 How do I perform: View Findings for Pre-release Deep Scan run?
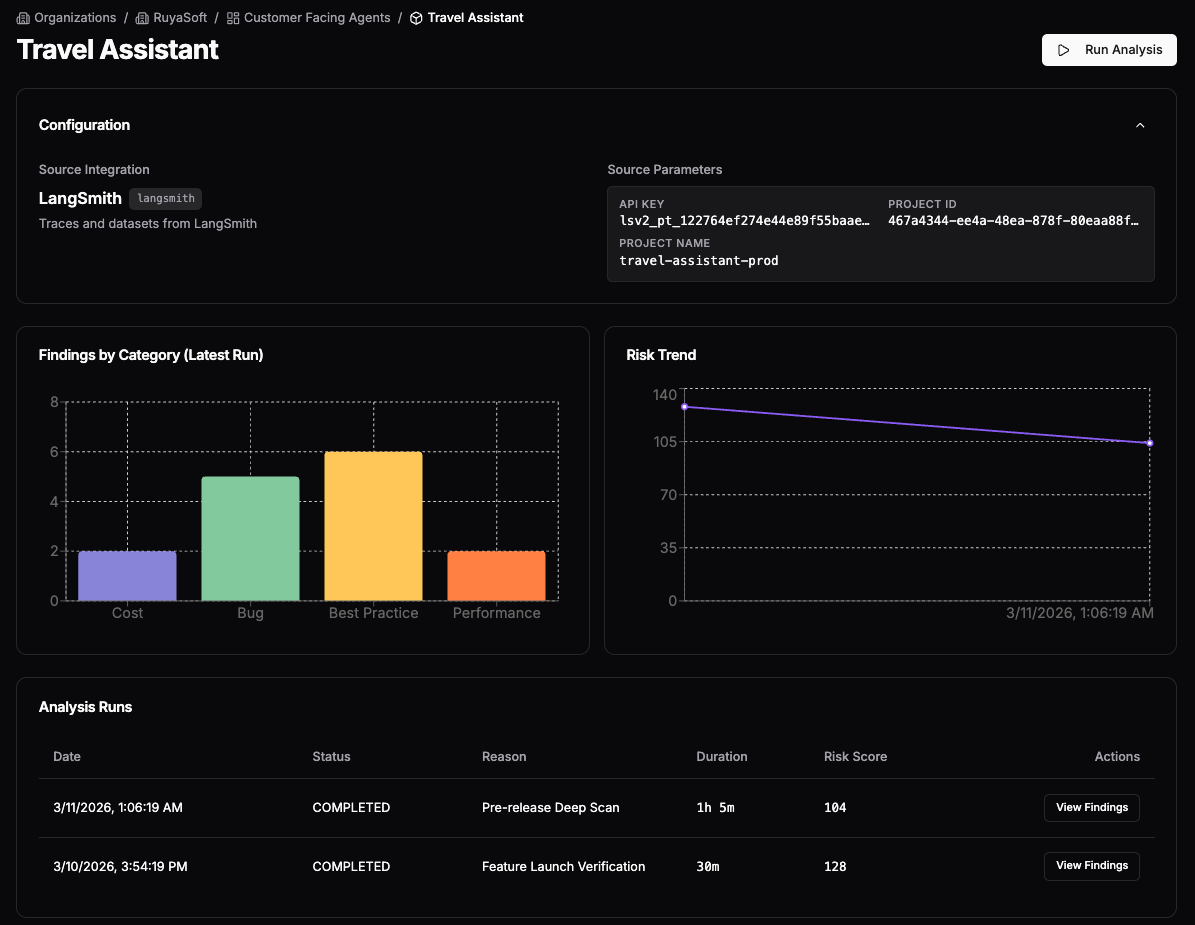point(1091,808)
